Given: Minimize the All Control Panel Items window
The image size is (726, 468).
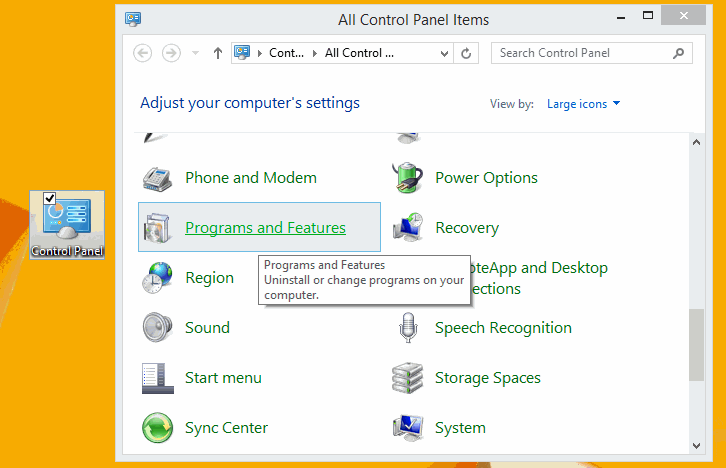Looking at the screenshot, I should [621, 17].
